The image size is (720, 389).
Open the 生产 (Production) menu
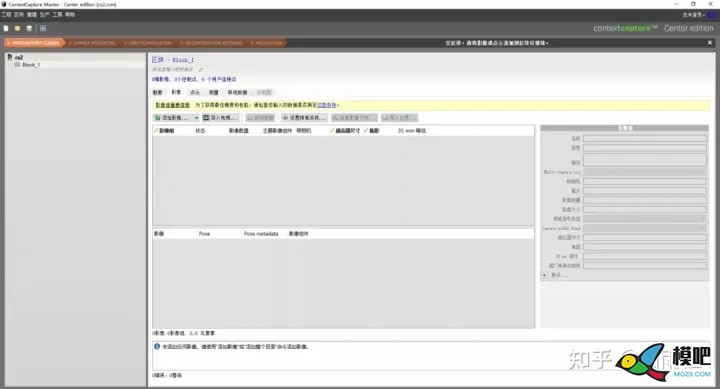45,15
